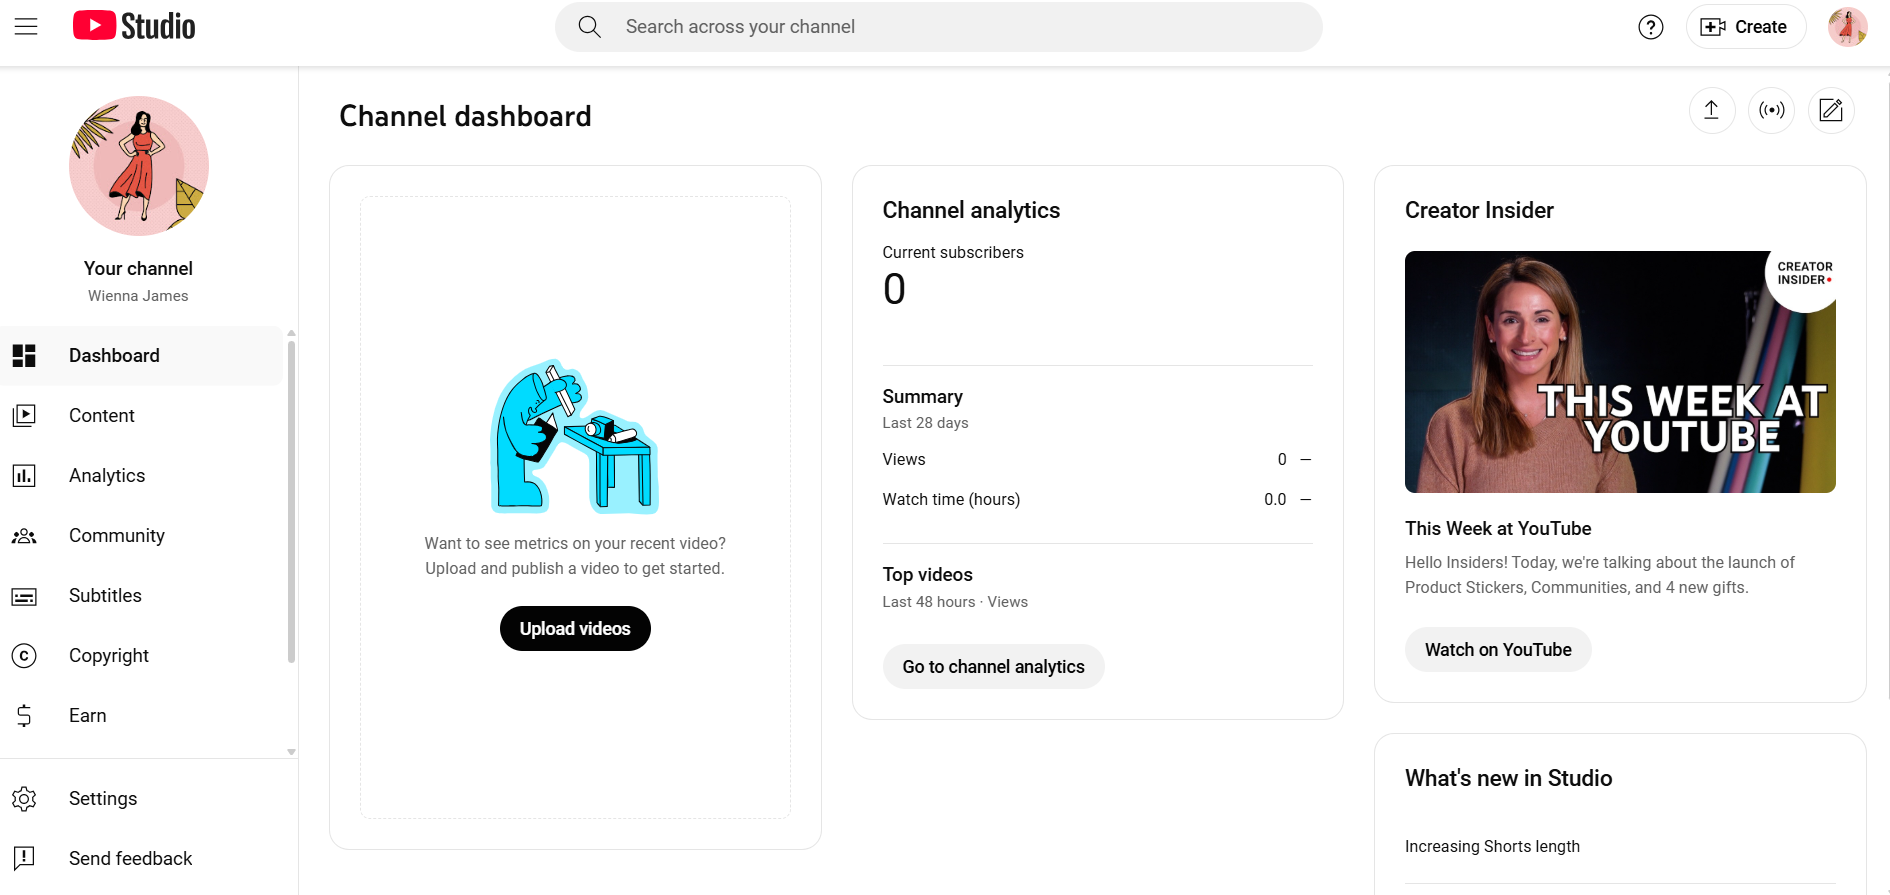
Task: Click the Current subscribers label
Action: [953, 253]
